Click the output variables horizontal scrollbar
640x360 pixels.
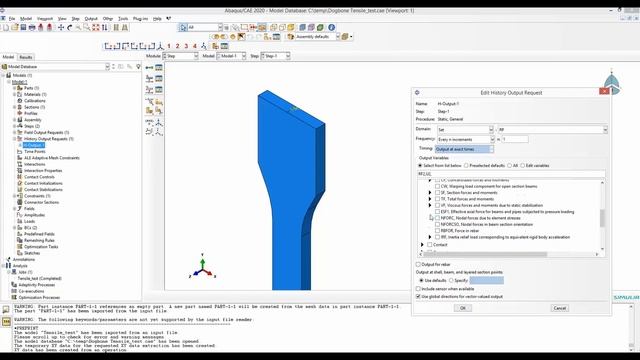[484, 254]
